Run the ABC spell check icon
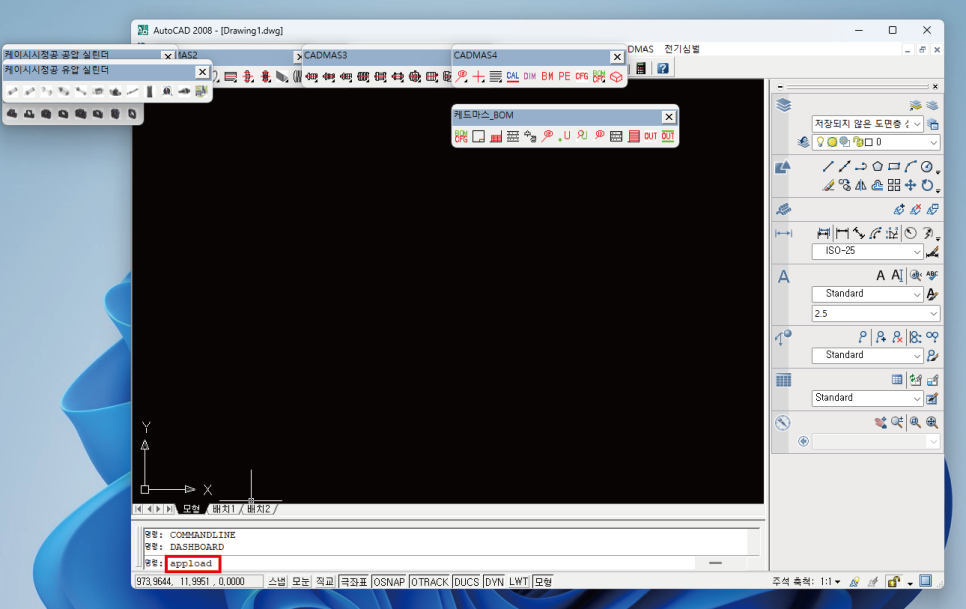Screen dimensions: 966x609 coord(932,275)
